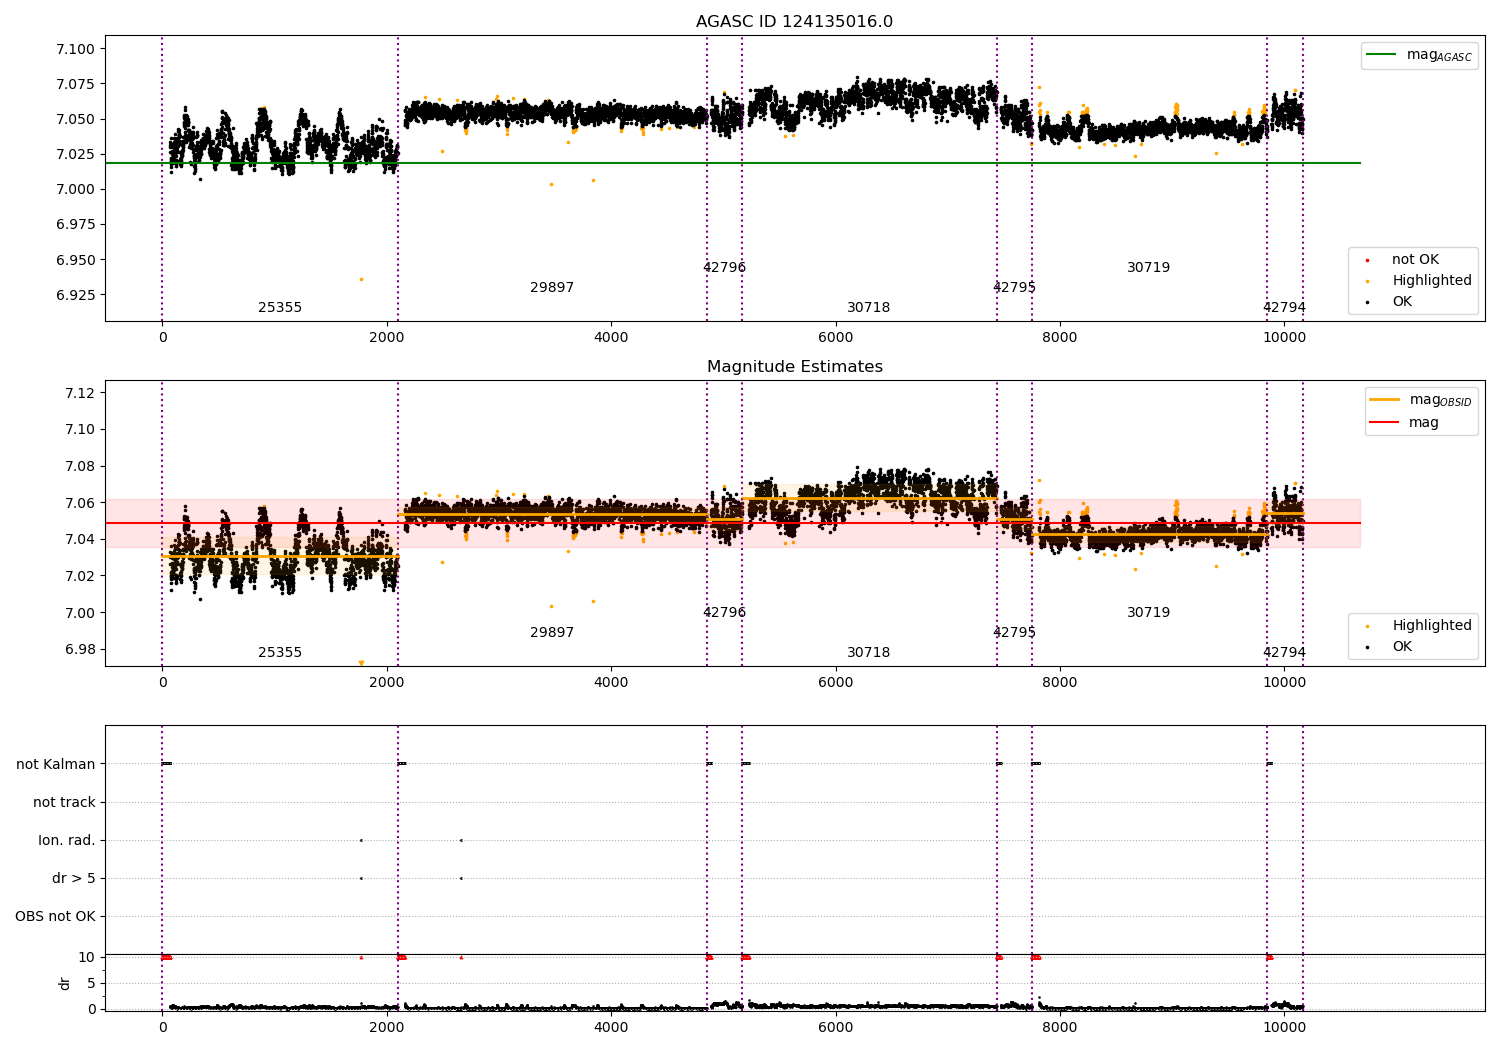Select the mag OBSID legend entry

pyautogui.click(x=1421, y=400)
